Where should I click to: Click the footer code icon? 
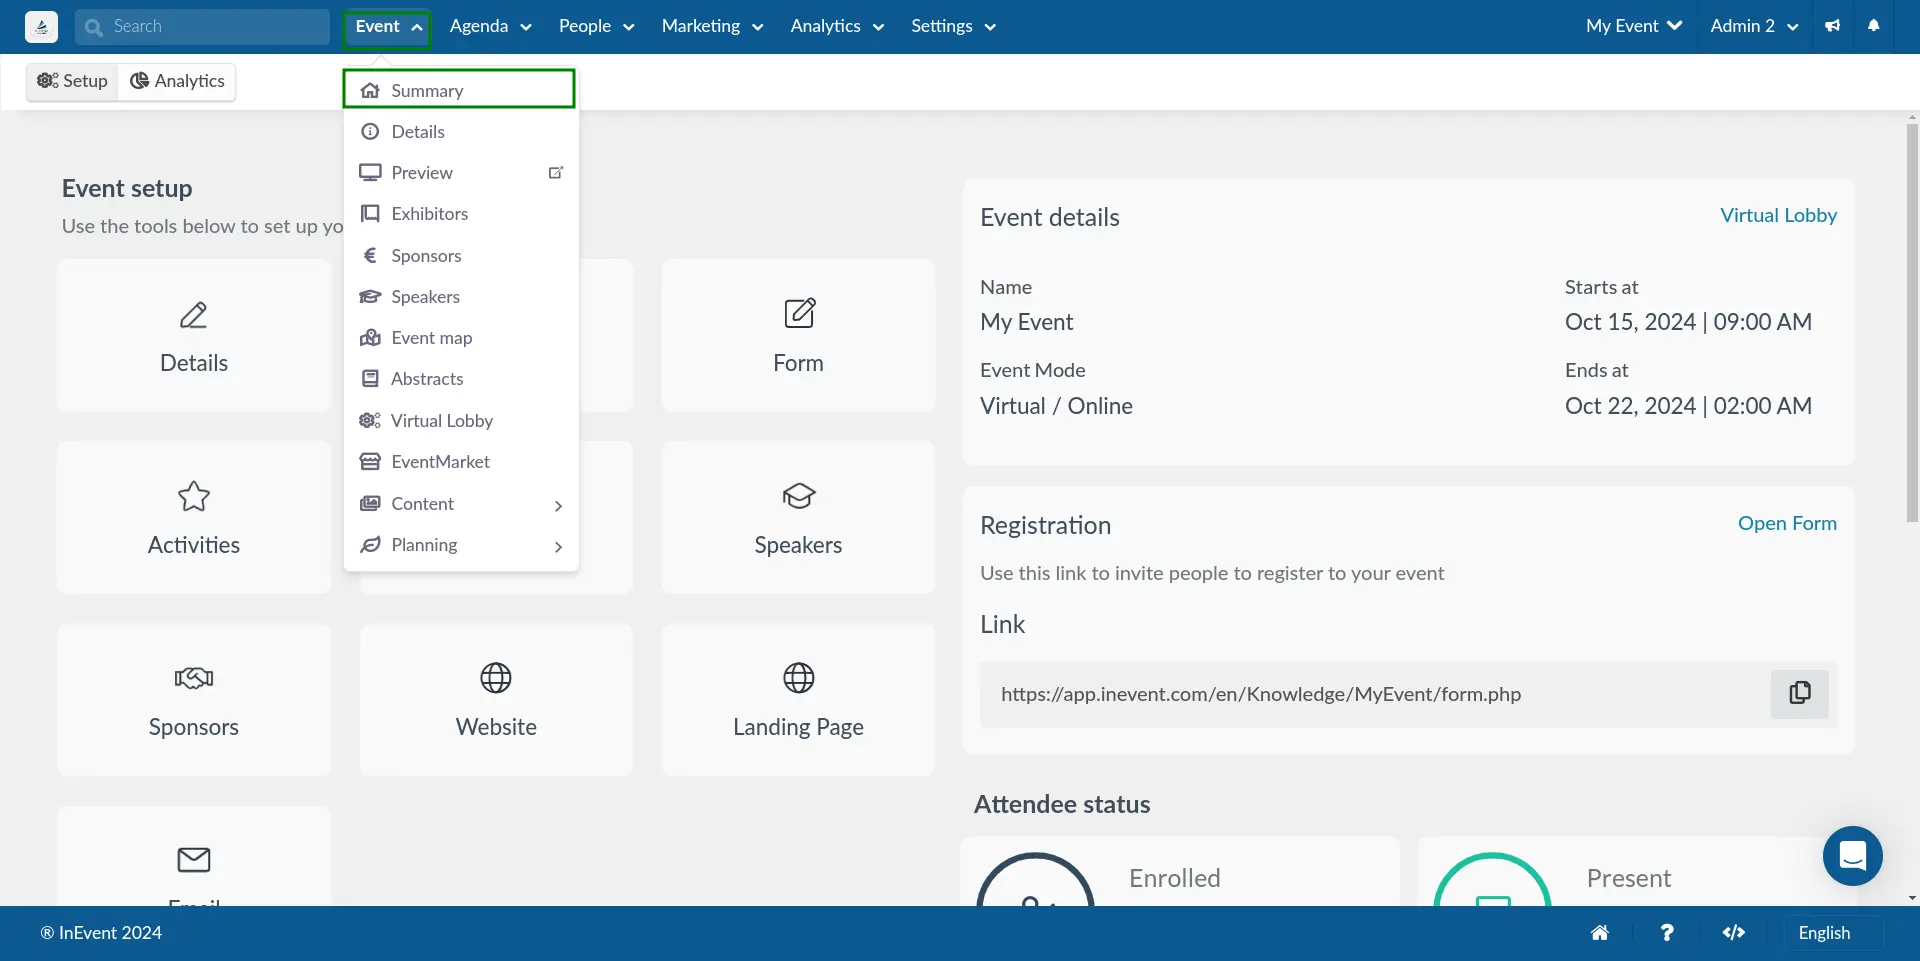click(1734, 933)
